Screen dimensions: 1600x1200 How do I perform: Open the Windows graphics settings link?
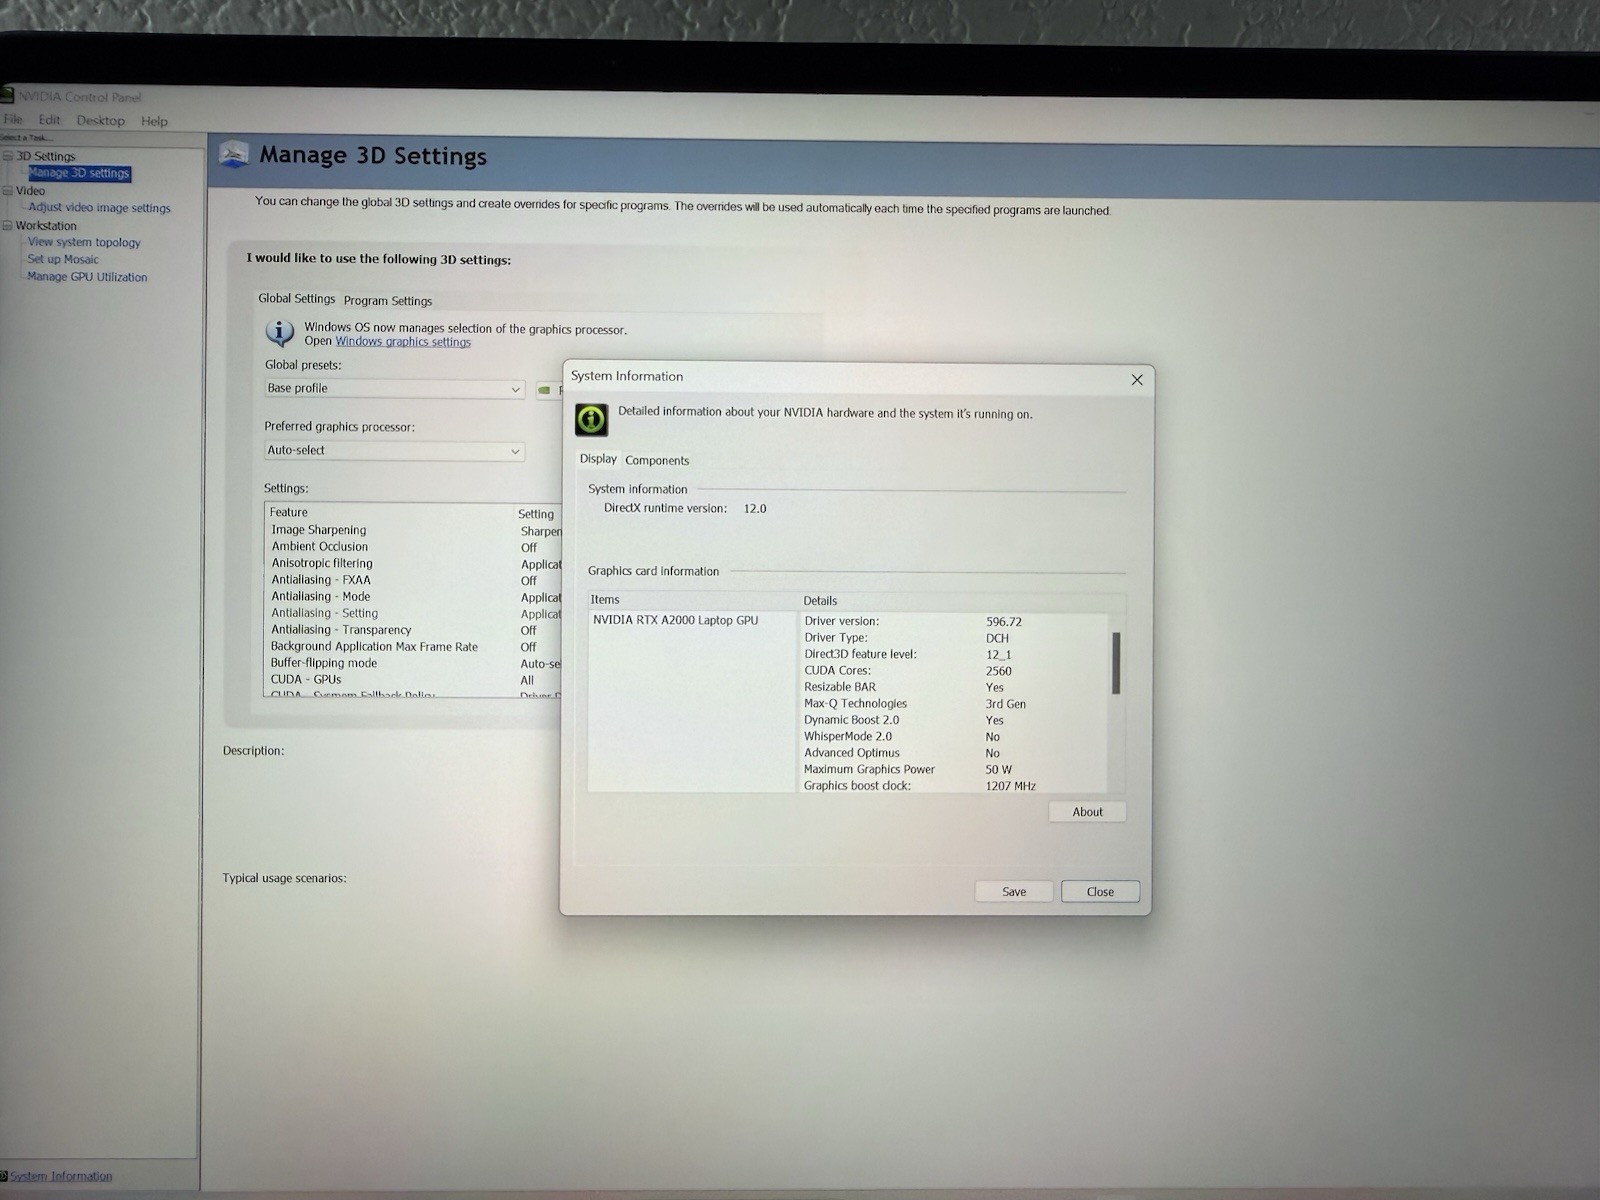click(x=403, y=342)
